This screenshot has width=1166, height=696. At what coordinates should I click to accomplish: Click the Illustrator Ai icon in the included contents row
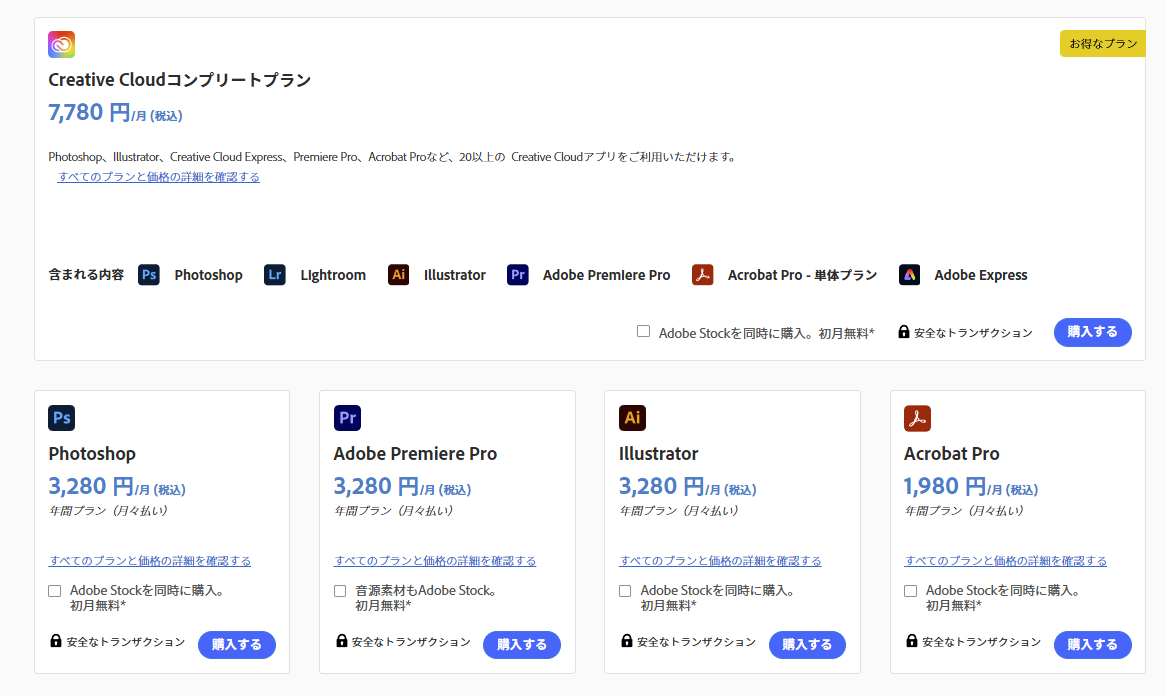[x=399, y=275]
